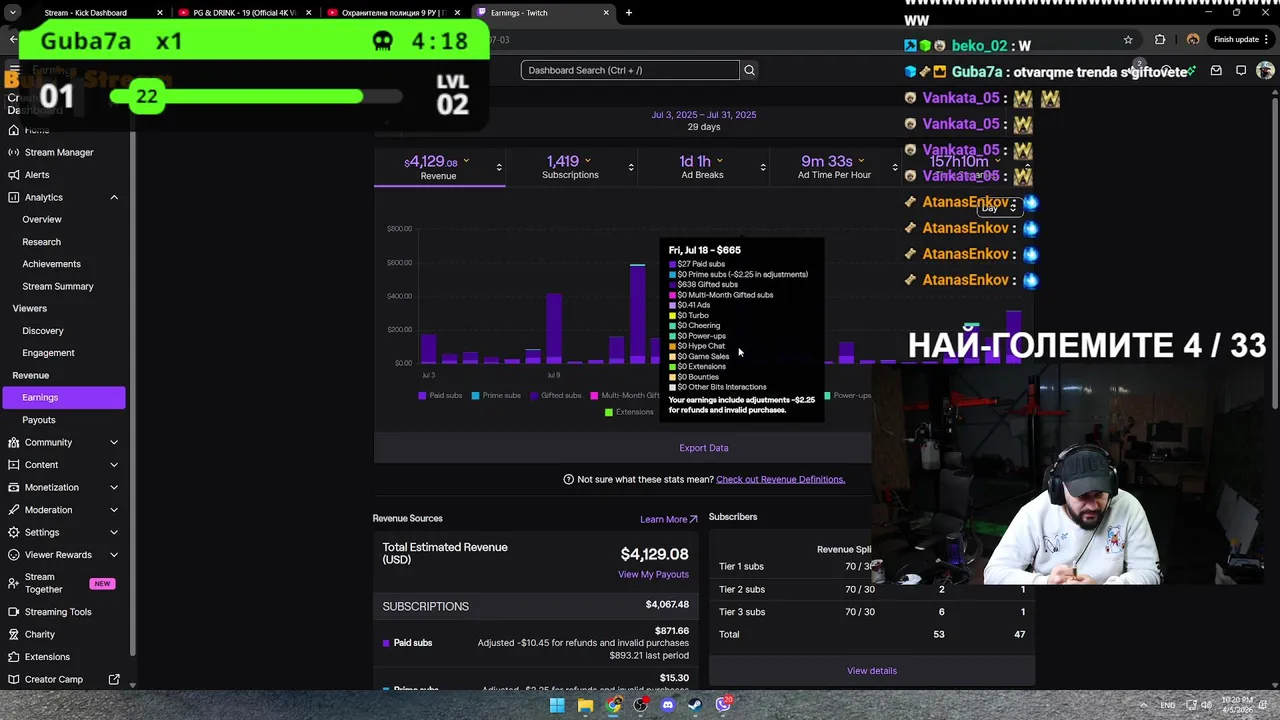Open Streaming Tools in sidebar
The width and height of the screenshot is (1280, 720).
point(58,612)
